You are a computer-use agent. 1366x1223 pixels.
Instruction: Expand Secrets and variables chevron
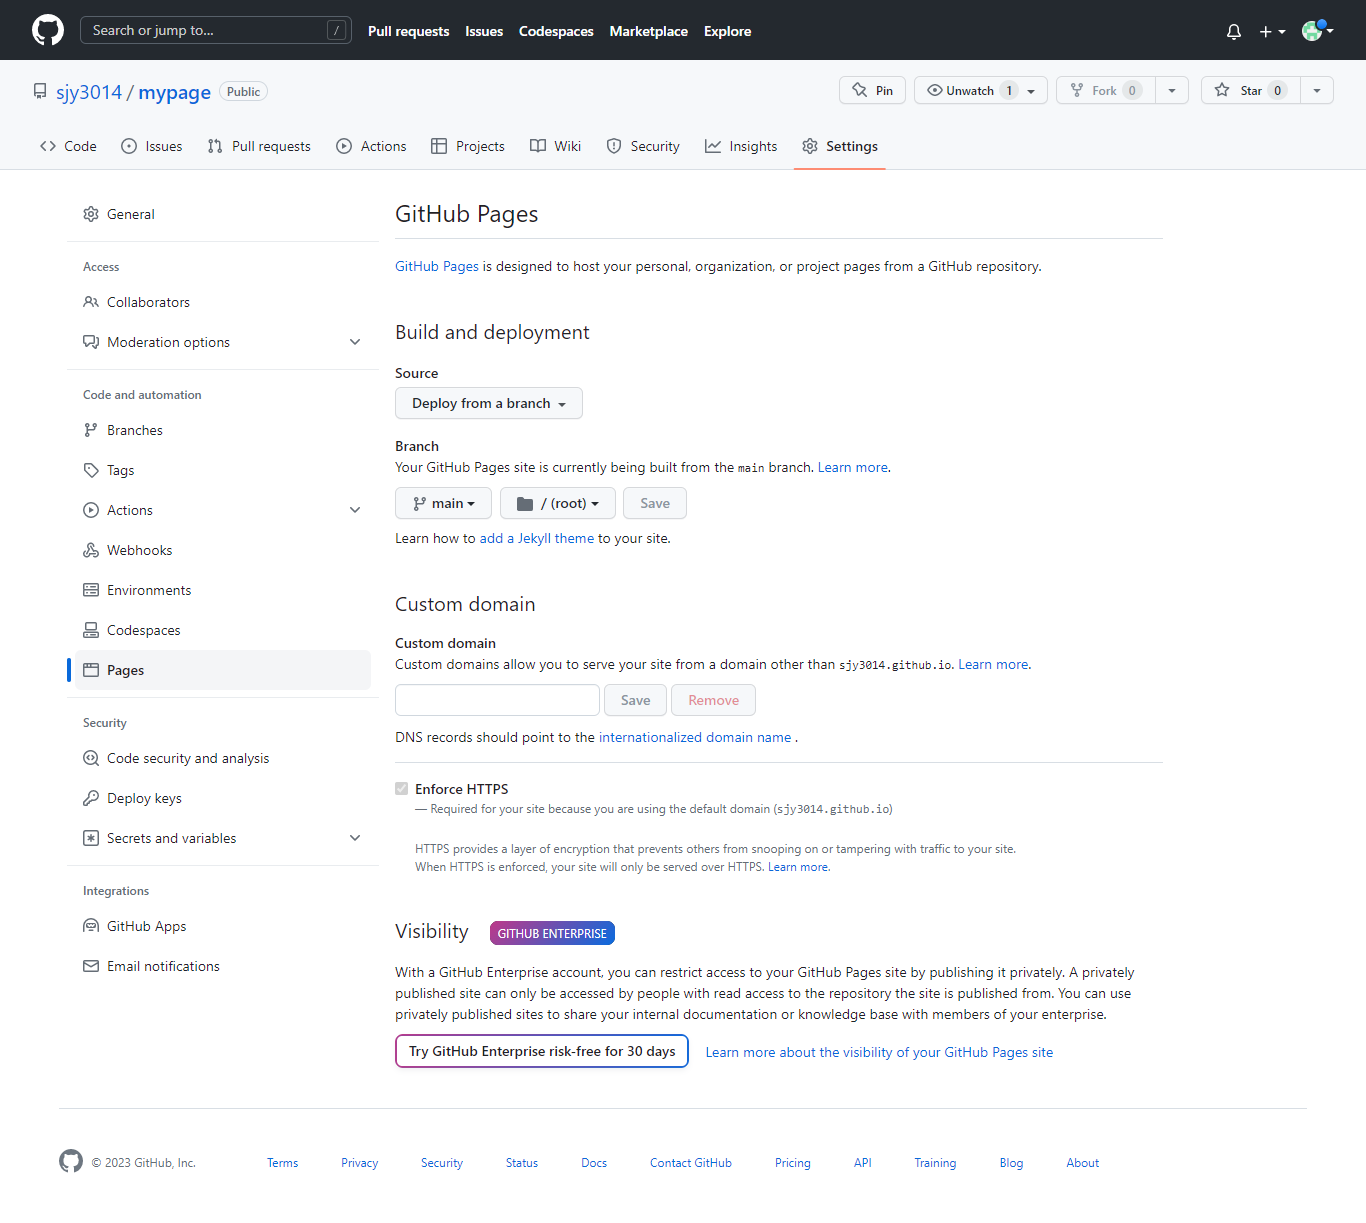click(355, 838)
